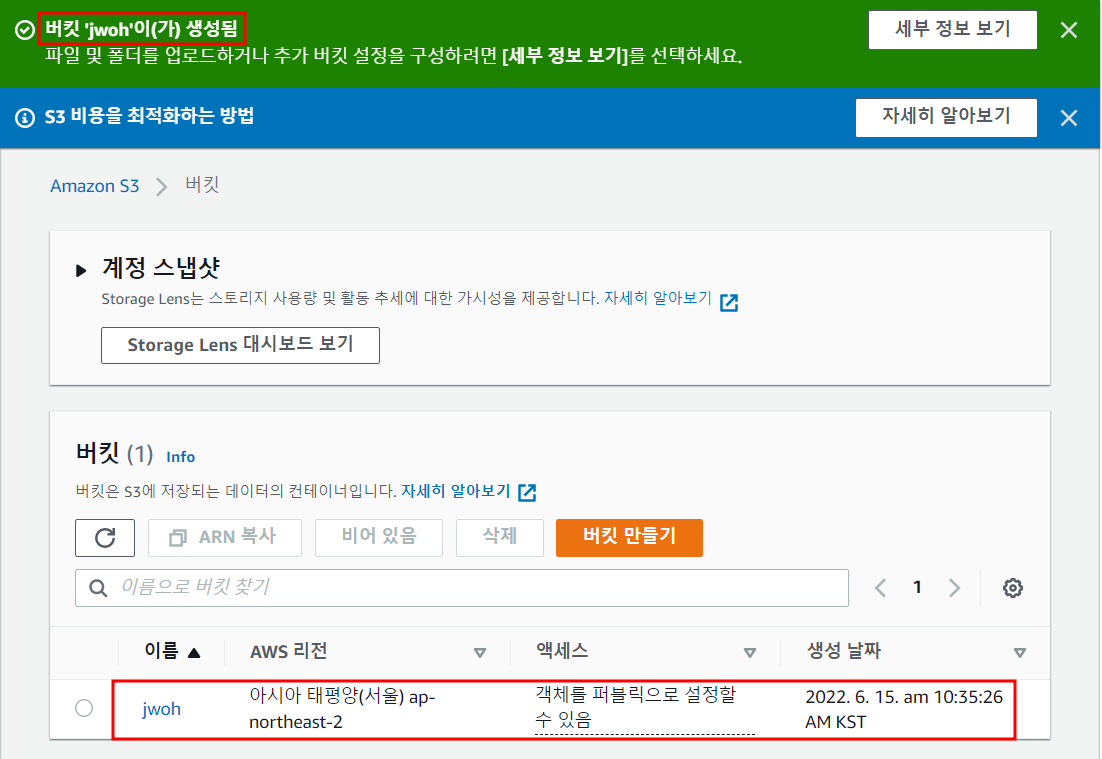Click the 세부 정보 보기 button
This screenshot has height=759, width=1102.
[952, 30]
